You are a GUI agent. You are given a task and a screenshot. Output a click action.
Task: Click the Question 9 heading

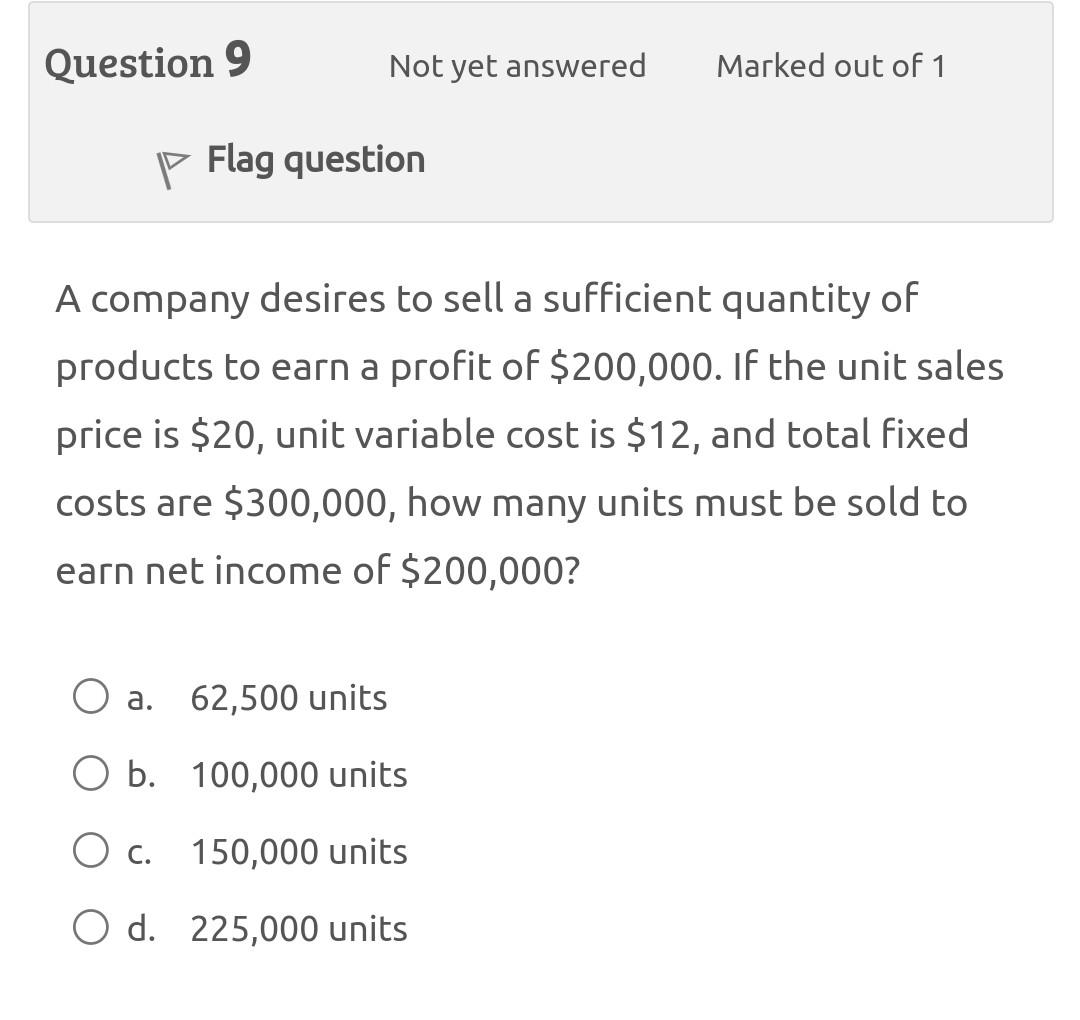pos(147,62)
